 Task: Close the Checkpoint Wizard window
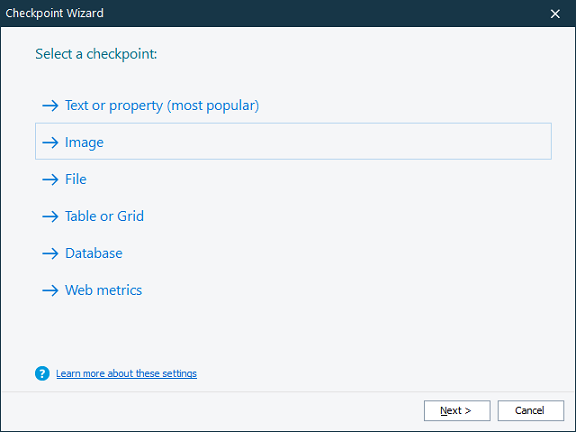click(x=555, y=14)
